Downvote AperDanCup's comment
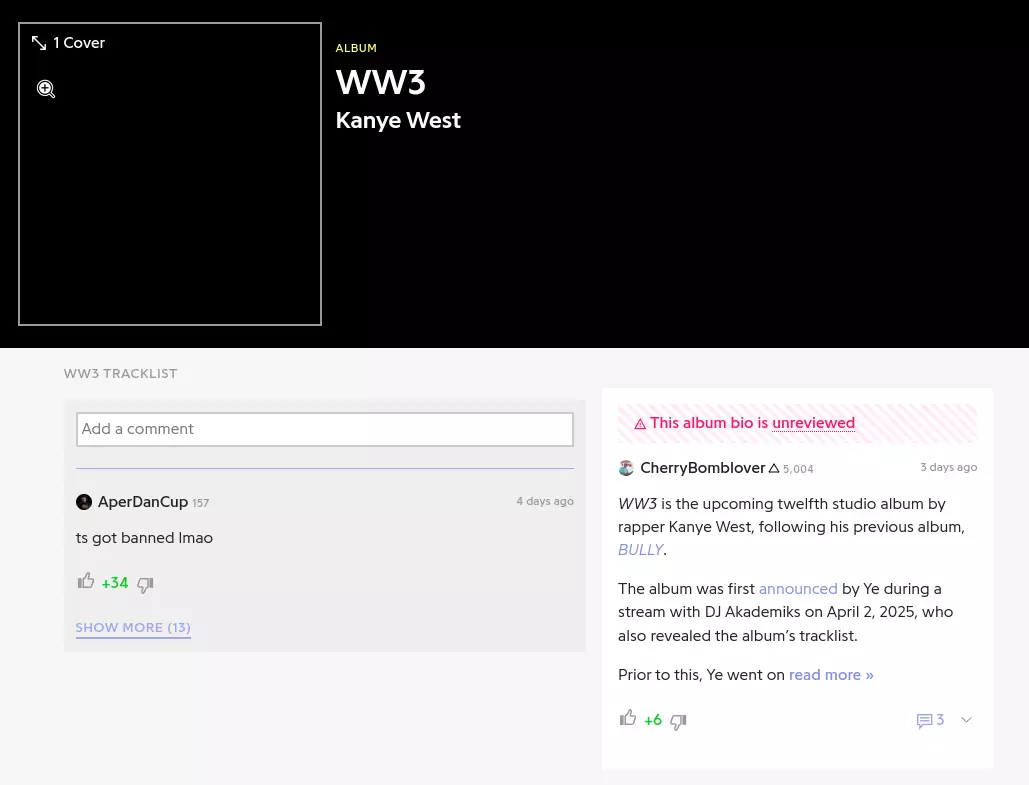The height and width of the screenshot is (785, 1029). point(145,584)
